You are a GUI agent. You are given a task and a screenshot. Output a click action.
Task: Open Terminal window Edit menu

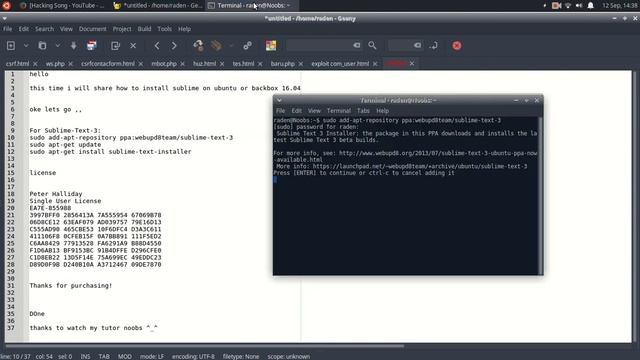pos(296,111)
